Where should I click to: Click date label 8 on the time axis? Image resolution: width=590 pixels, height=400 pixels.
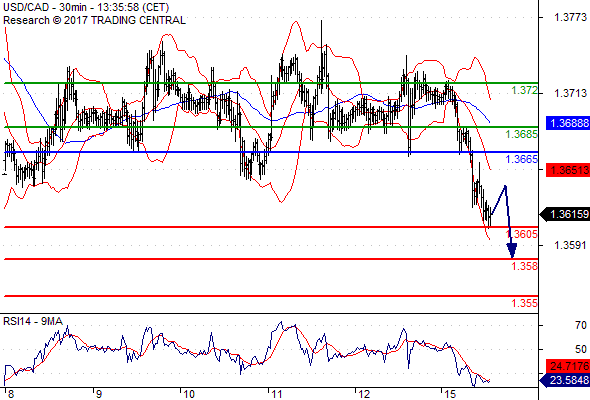tap(11, 394)
